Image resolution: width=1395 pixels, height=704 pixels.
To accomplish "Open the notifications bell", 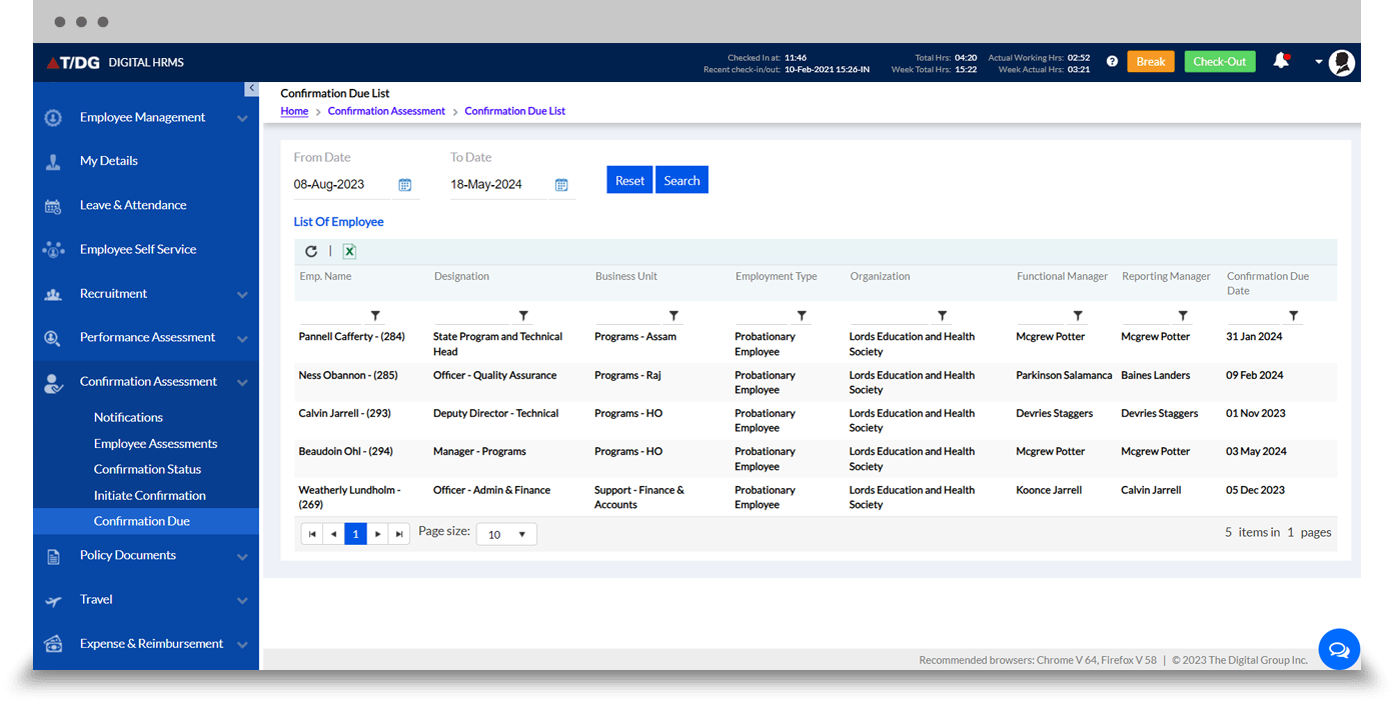I will [1281, 61].
